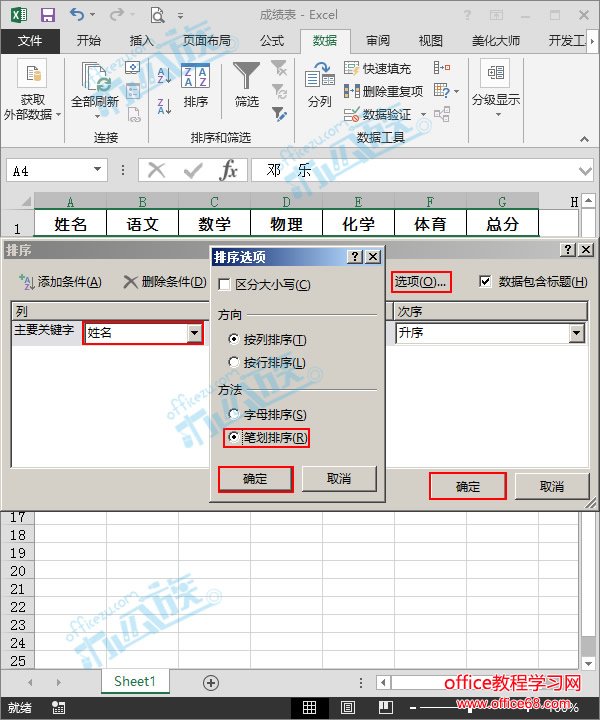Click the Excel logo icon in title bar

19,15
